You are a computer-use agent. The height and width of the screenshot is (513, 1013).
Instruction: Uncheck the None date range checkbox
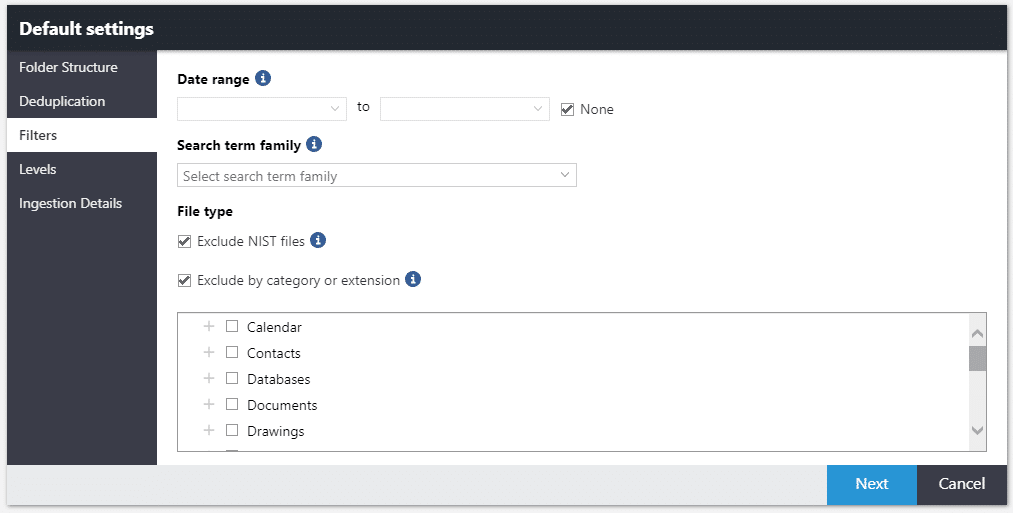point(568,109)
